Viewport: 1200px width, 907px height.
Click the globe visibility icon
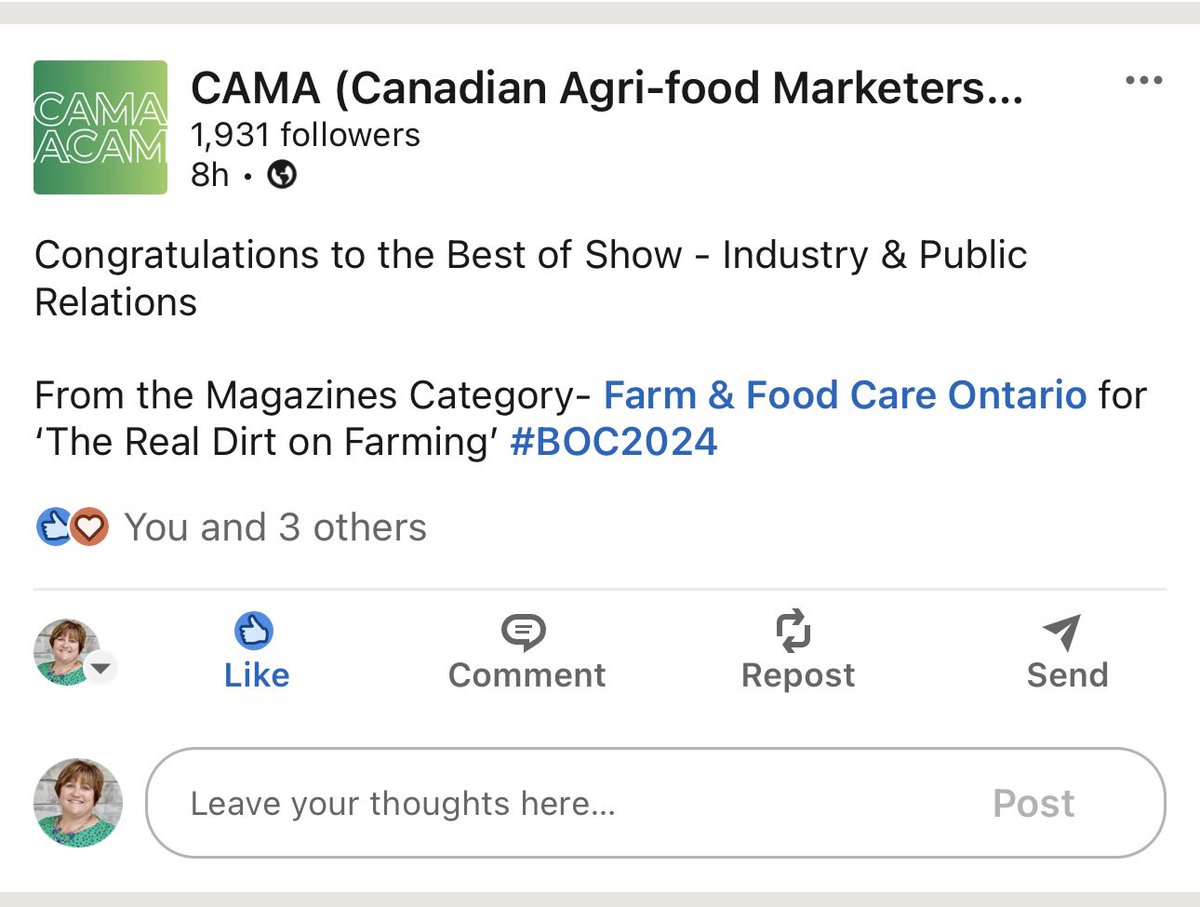tap(283, 176)
